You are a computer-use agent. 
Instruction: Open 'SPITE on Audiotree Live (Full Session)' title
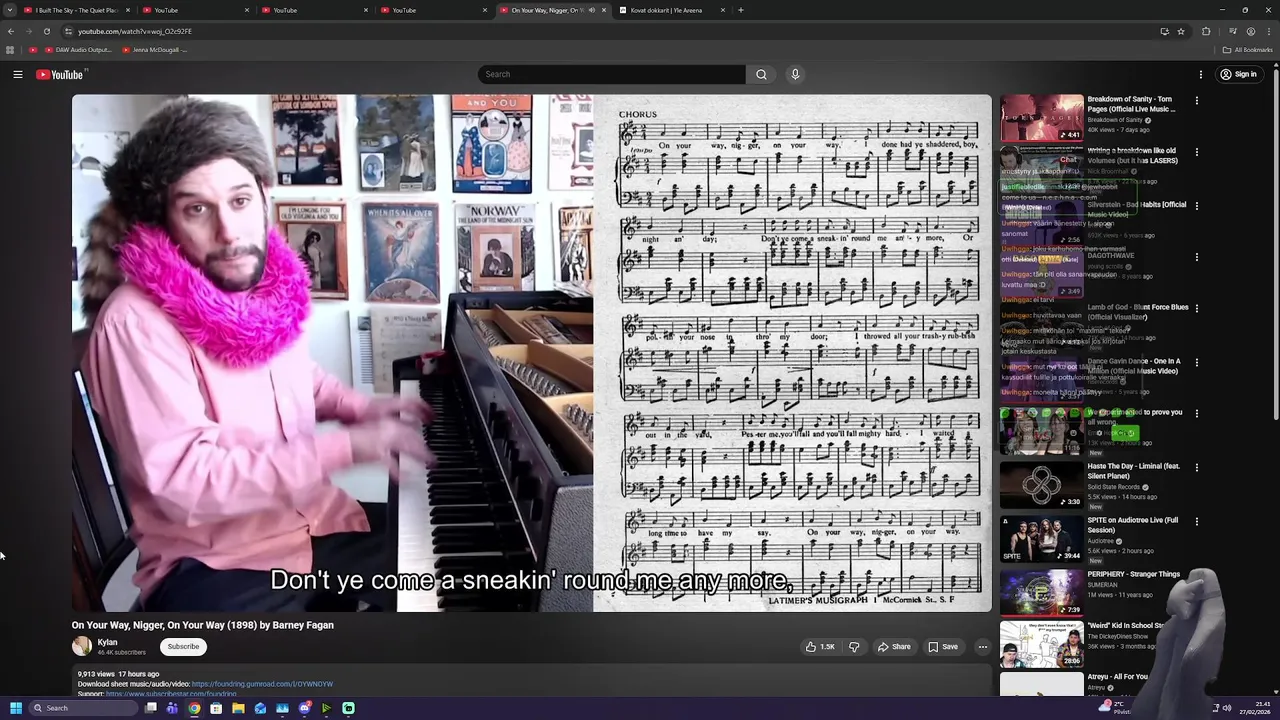click(x=1133, y=525)
